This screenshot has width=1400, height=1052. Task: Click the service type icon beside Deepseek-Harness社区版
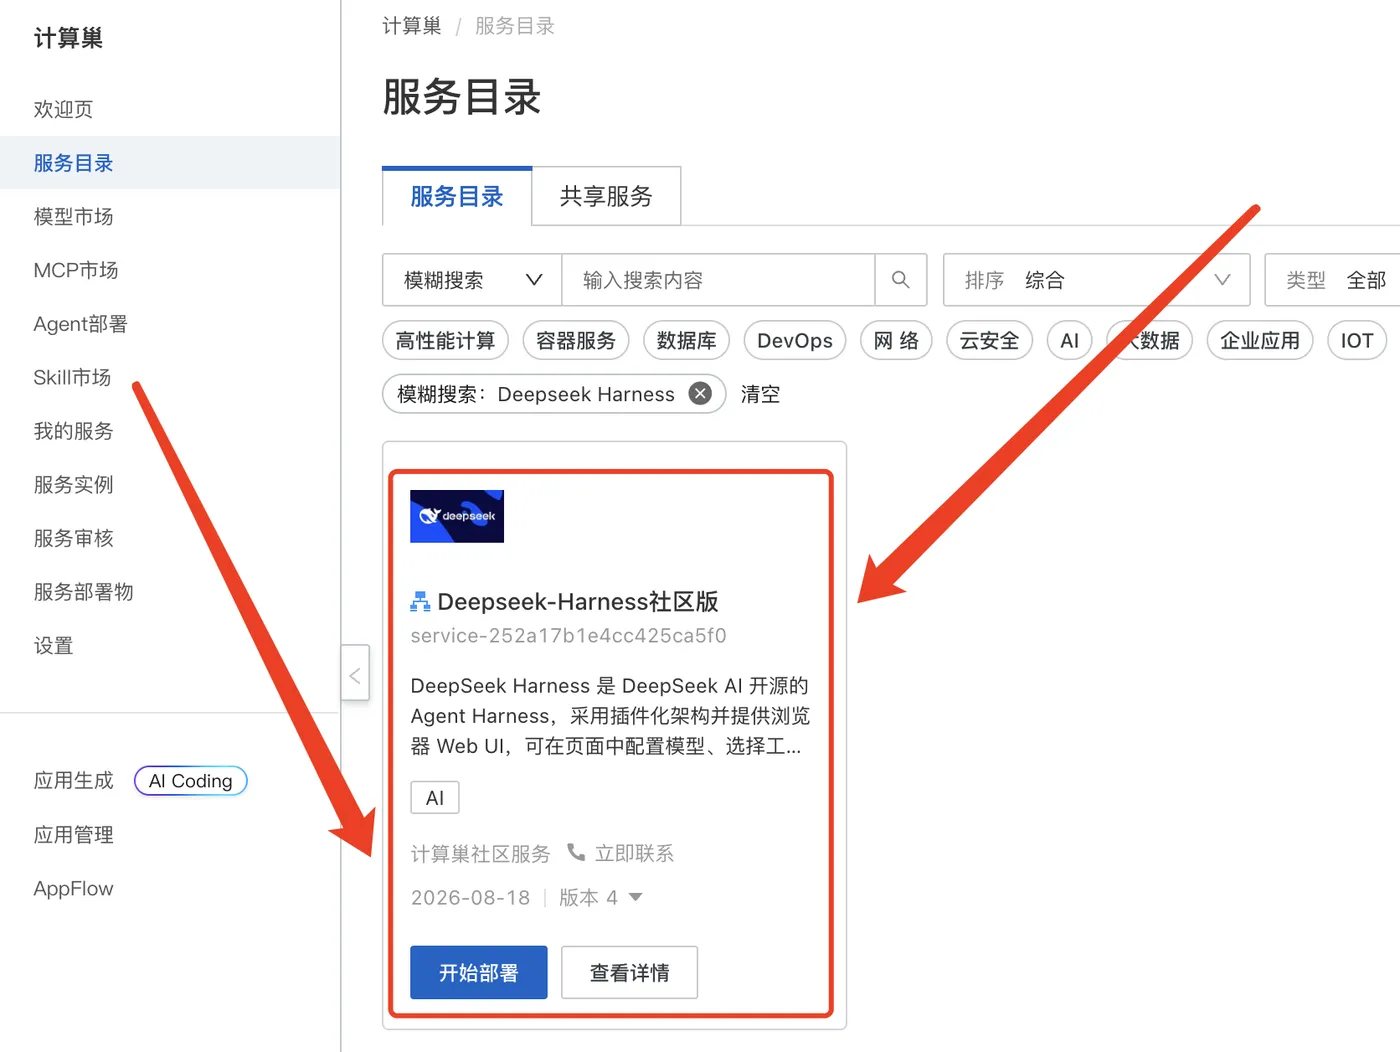point(420,602)
